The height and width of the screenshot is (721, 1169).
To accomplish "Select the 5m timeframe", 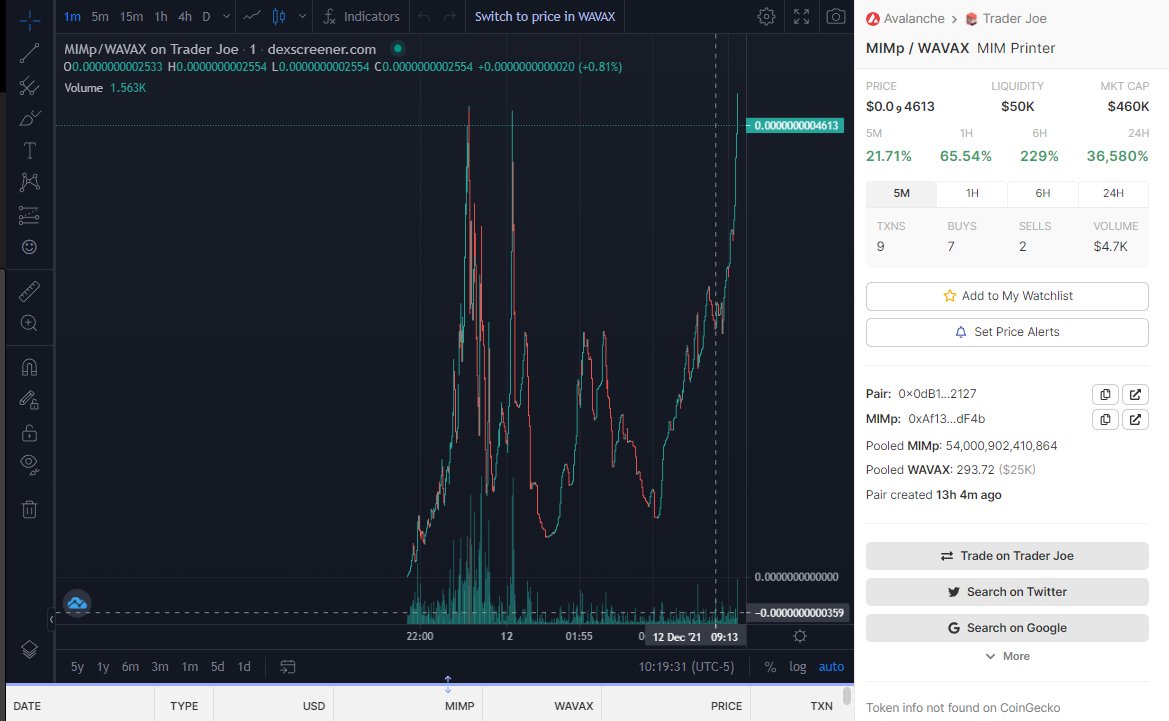I will coord(100,16).
